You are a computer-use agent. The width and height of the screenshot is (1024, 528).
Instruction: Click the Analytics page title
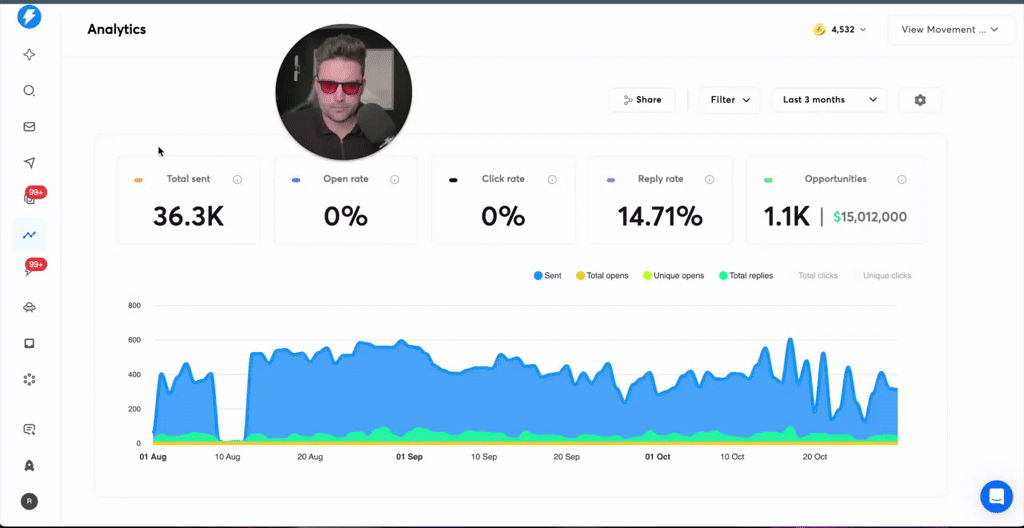tap(116, 29)
